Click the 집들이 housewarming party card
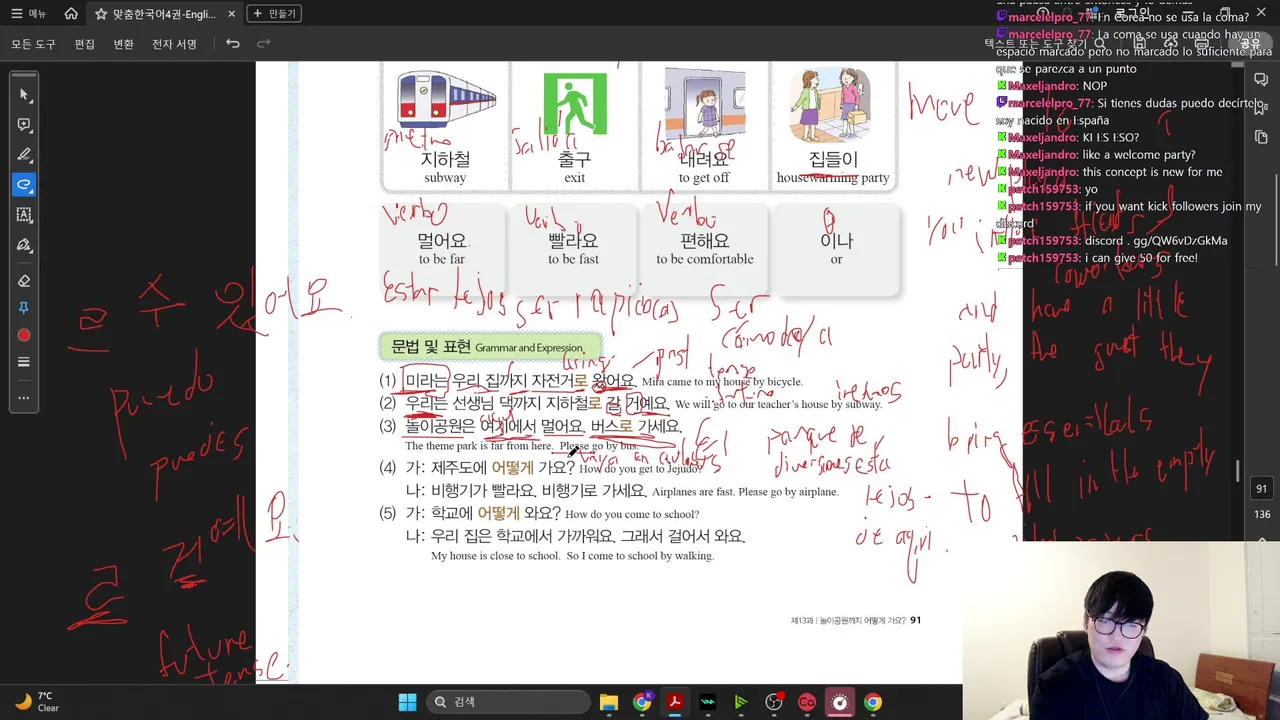 tap(833, 126)
